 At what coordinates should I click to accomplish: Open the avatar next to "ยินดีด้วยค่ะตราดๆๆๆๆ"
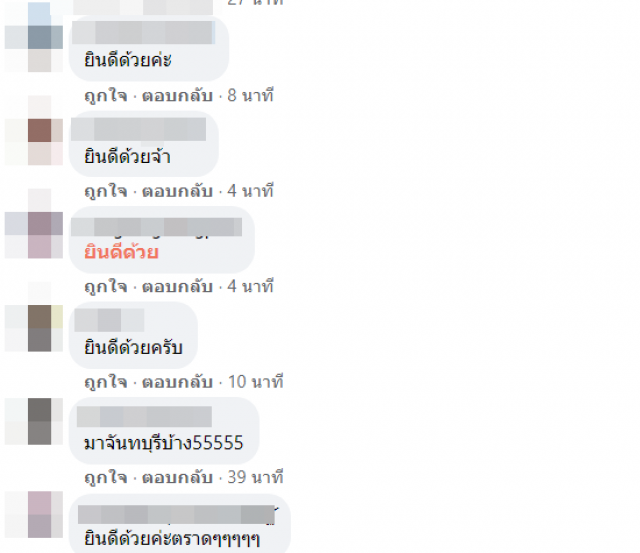(x=34, y=514)
